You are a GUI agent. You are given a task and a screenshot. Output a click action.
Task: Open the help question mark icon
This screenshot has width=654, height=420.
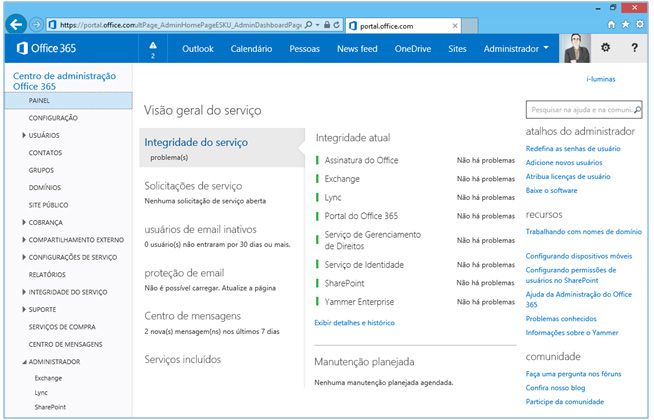[x=634, y=48]
